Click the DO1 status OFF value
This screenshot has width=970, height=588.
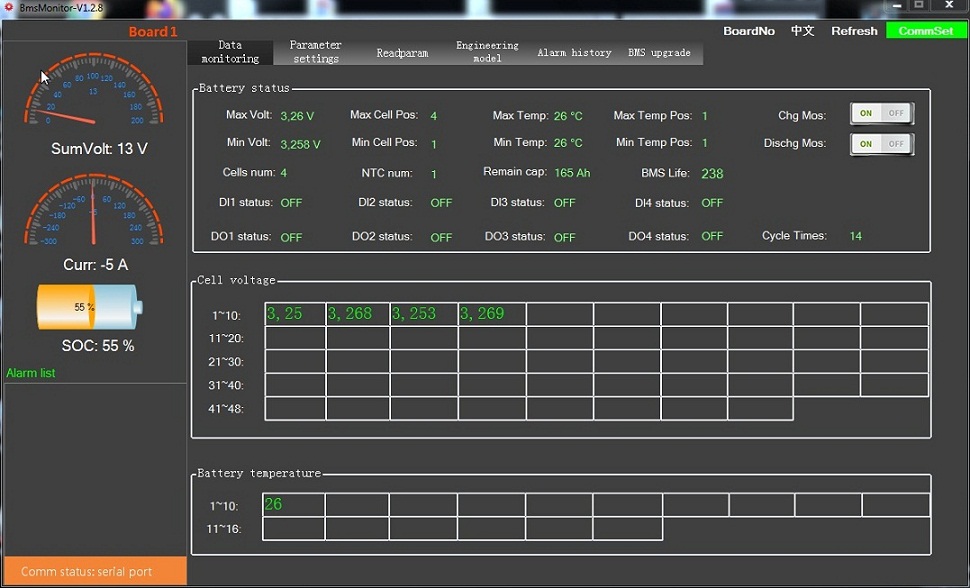291,237
